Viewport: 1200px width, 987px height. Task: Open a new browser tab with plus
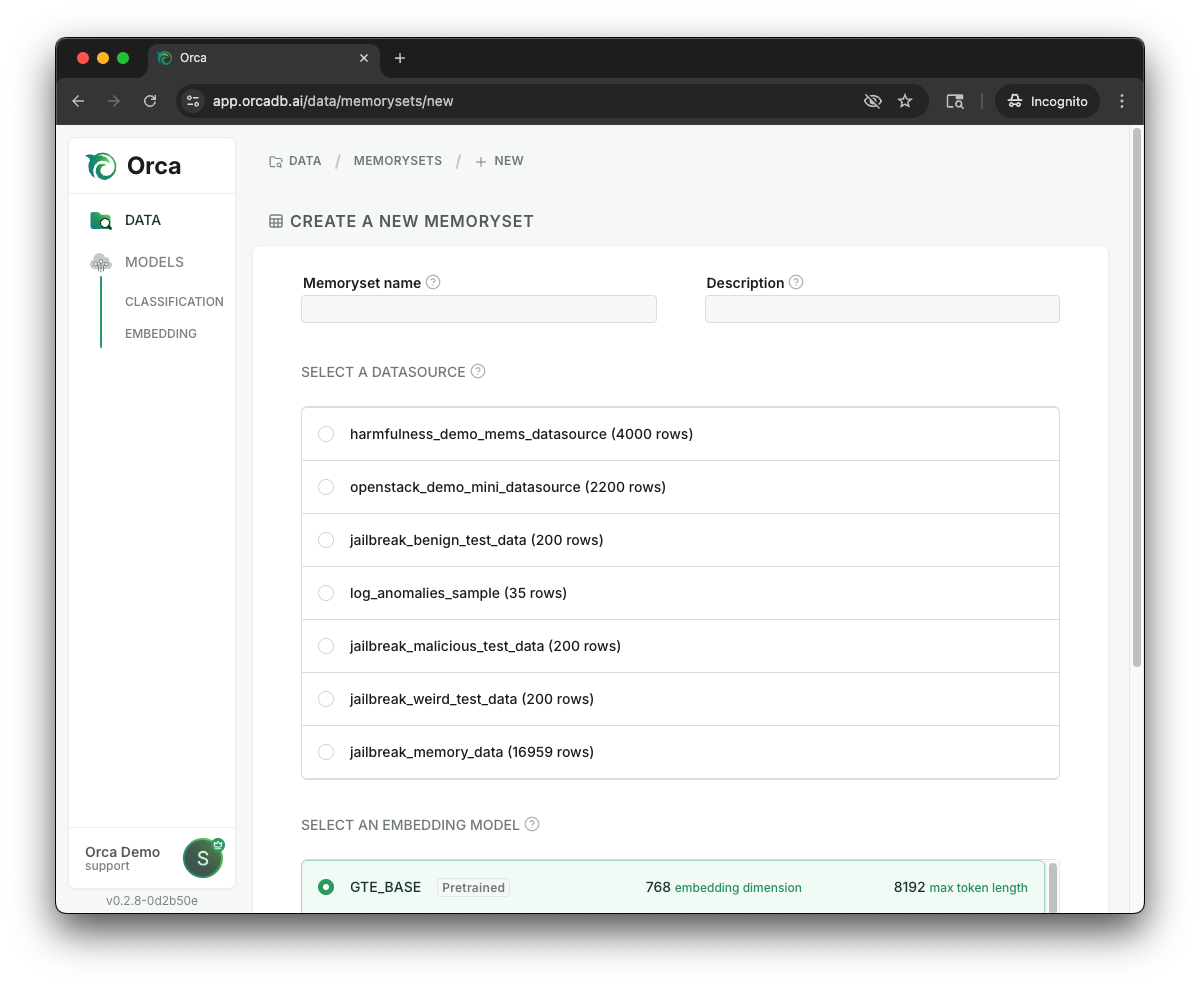coord(400,58)
